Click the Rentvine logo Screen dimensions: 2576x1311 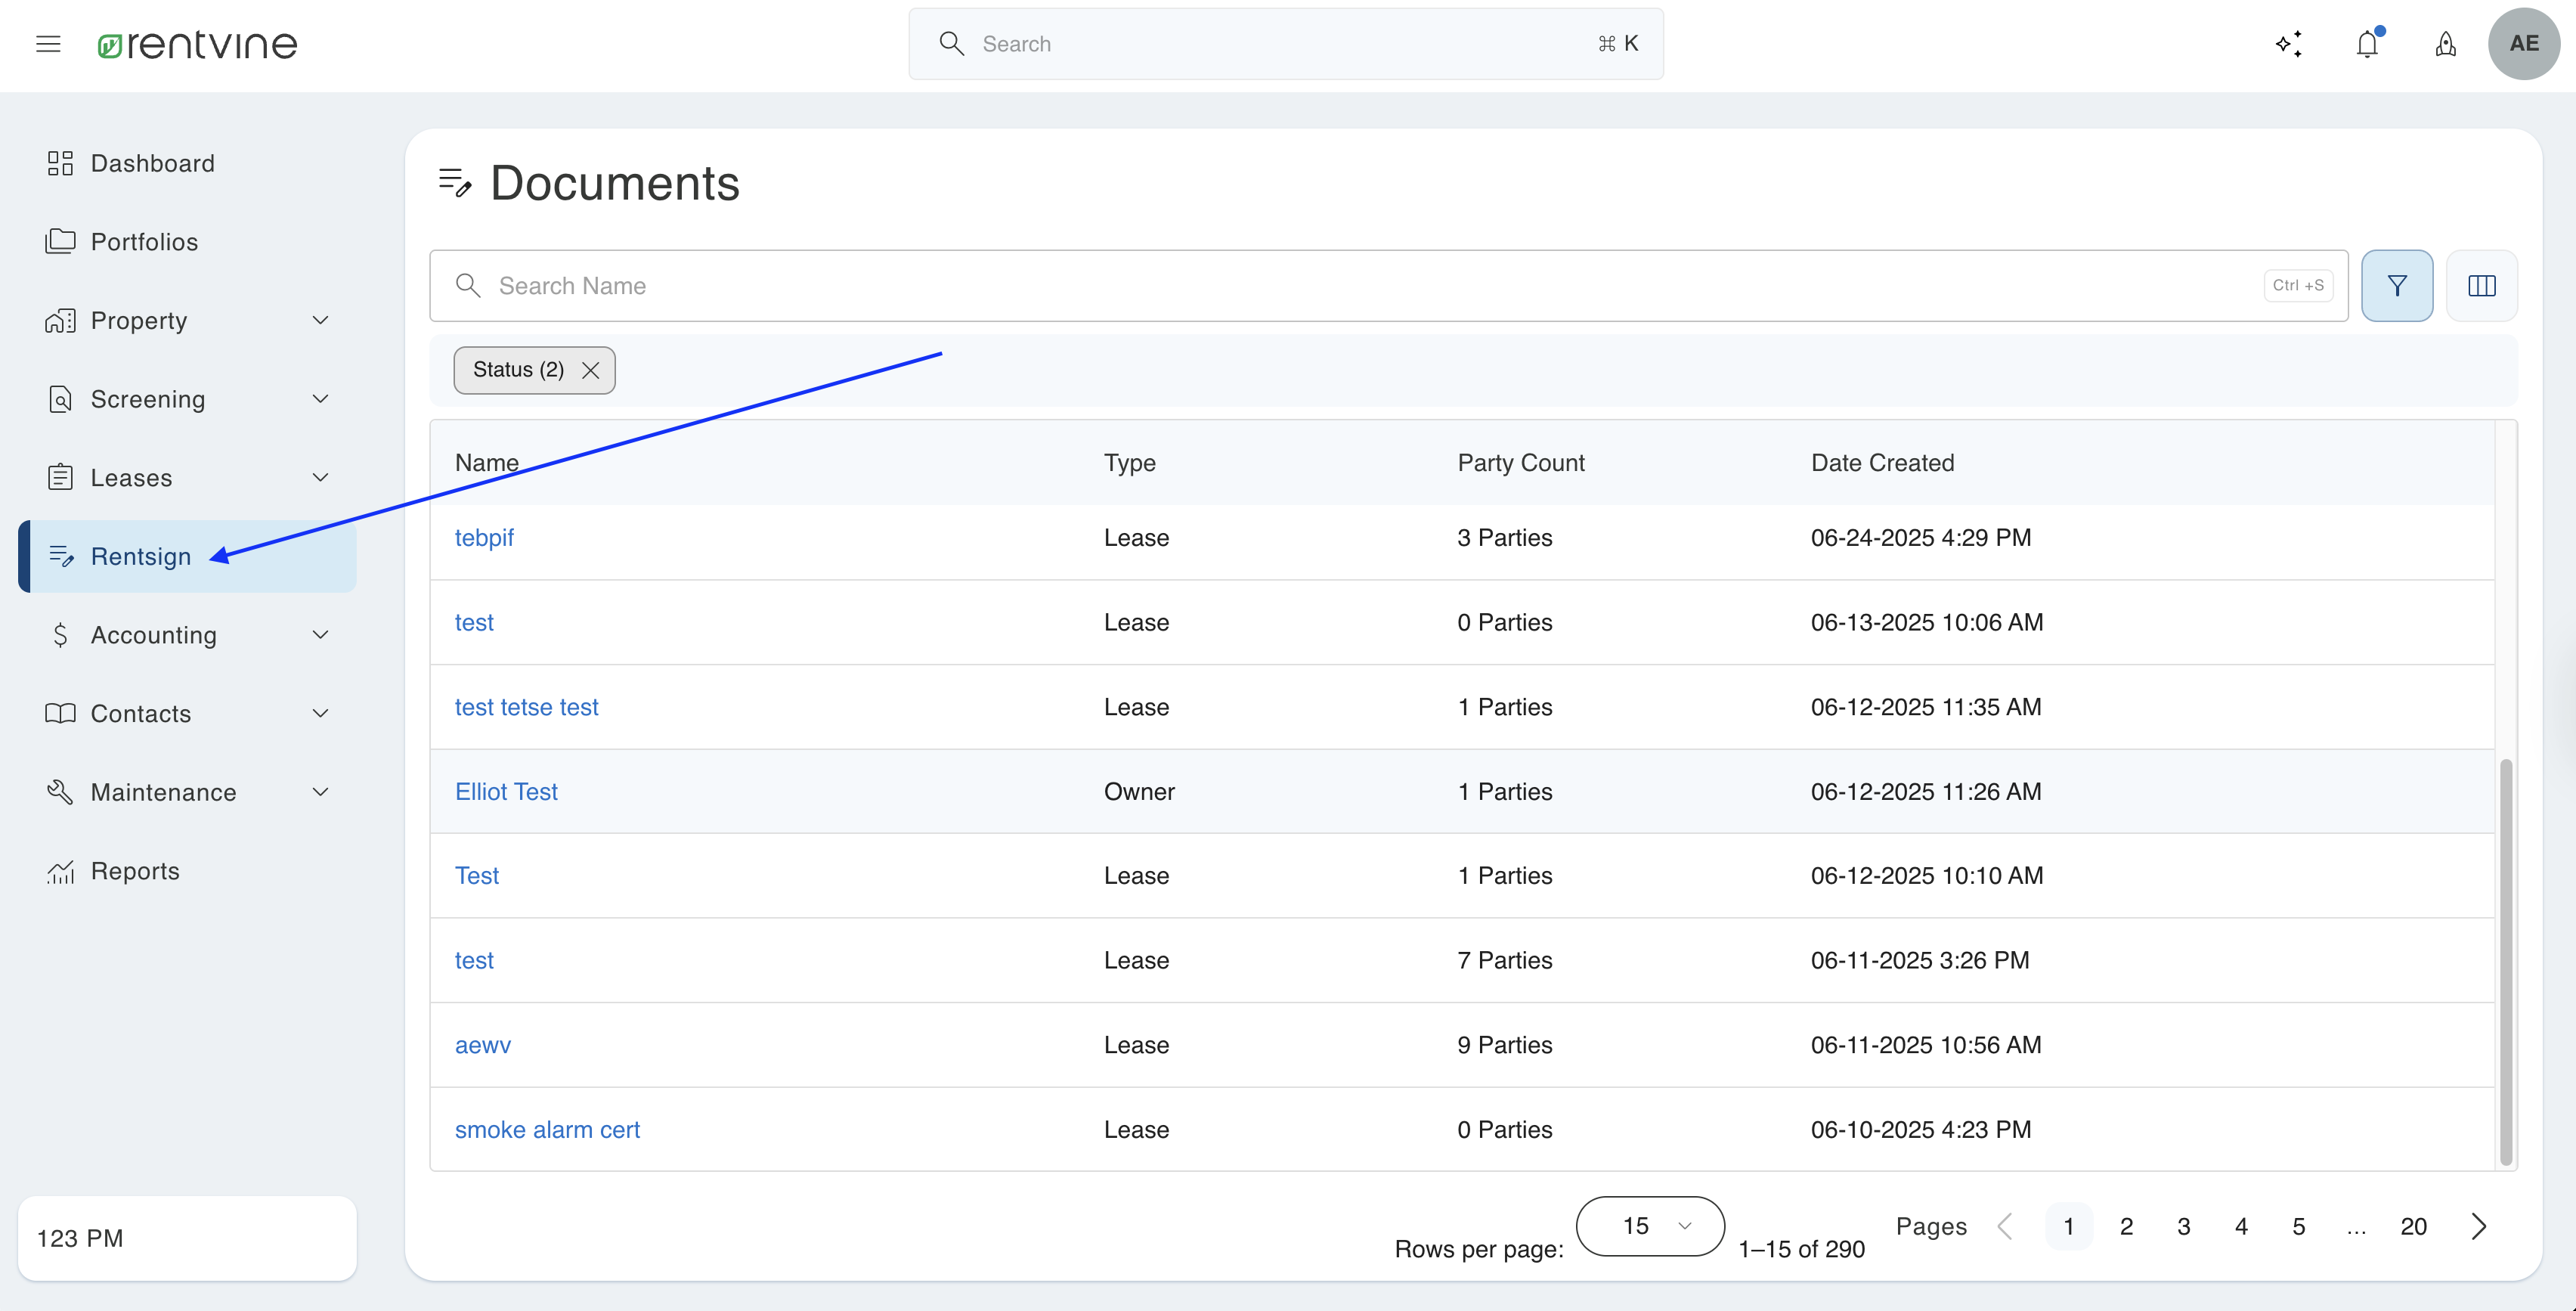(197, 44)
